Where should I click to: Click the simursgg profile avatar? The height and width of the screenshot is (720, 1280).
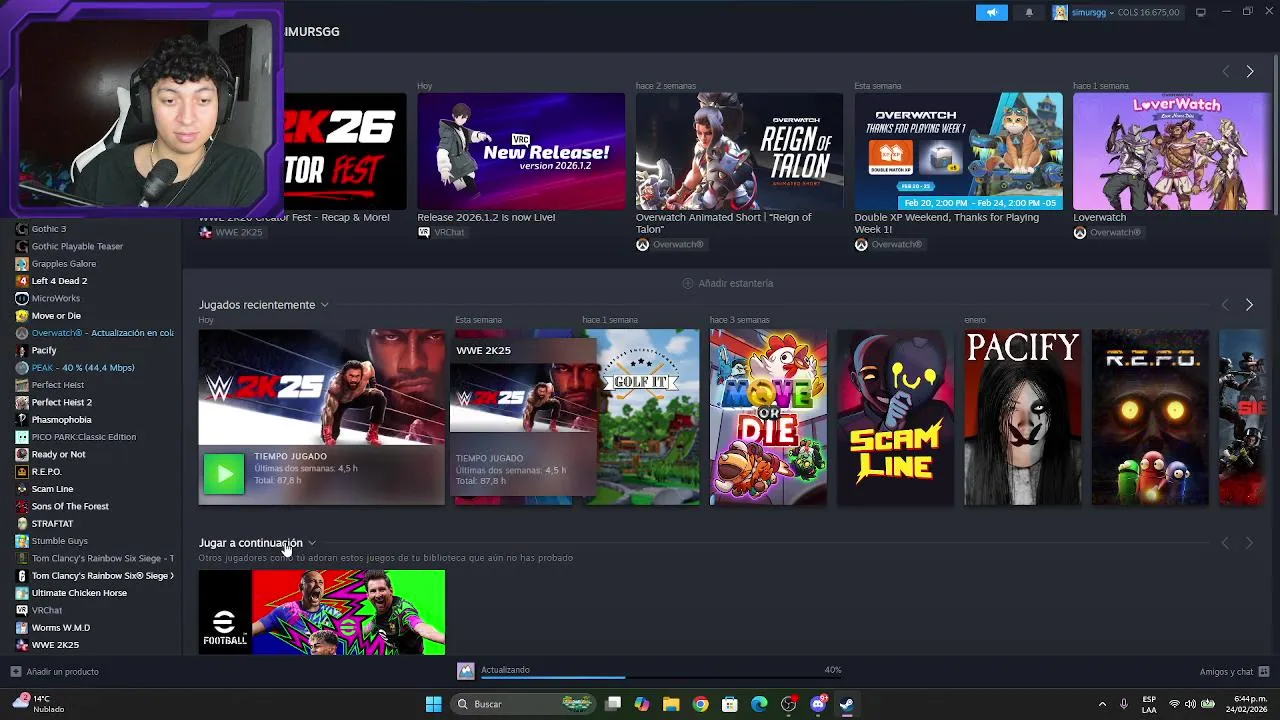(x=1060, y=12)
